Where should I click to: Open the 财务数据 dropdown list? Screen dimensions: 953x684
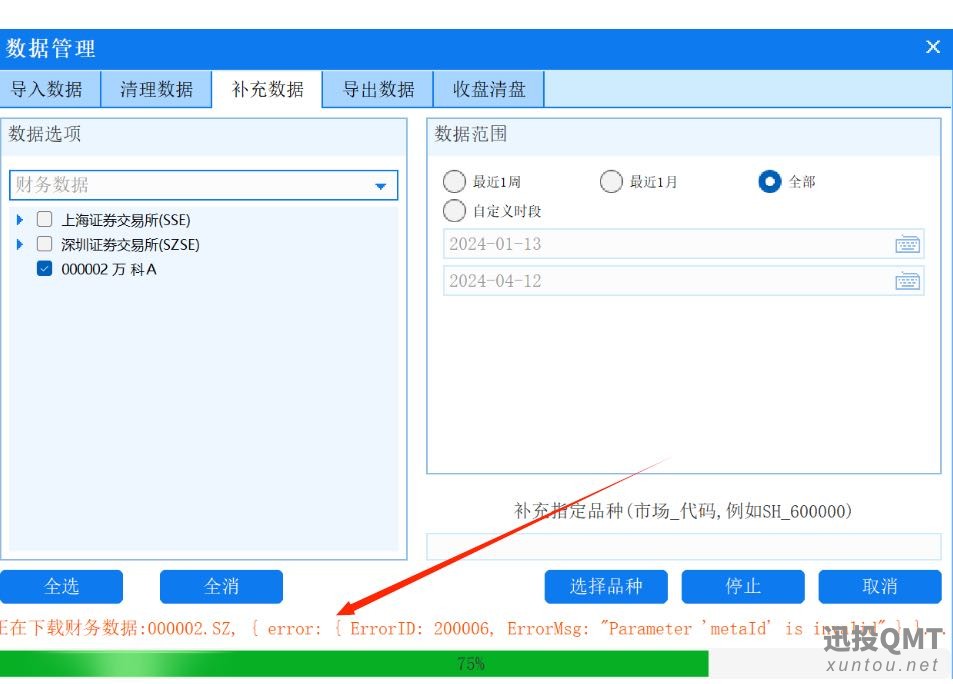(204, 185)
